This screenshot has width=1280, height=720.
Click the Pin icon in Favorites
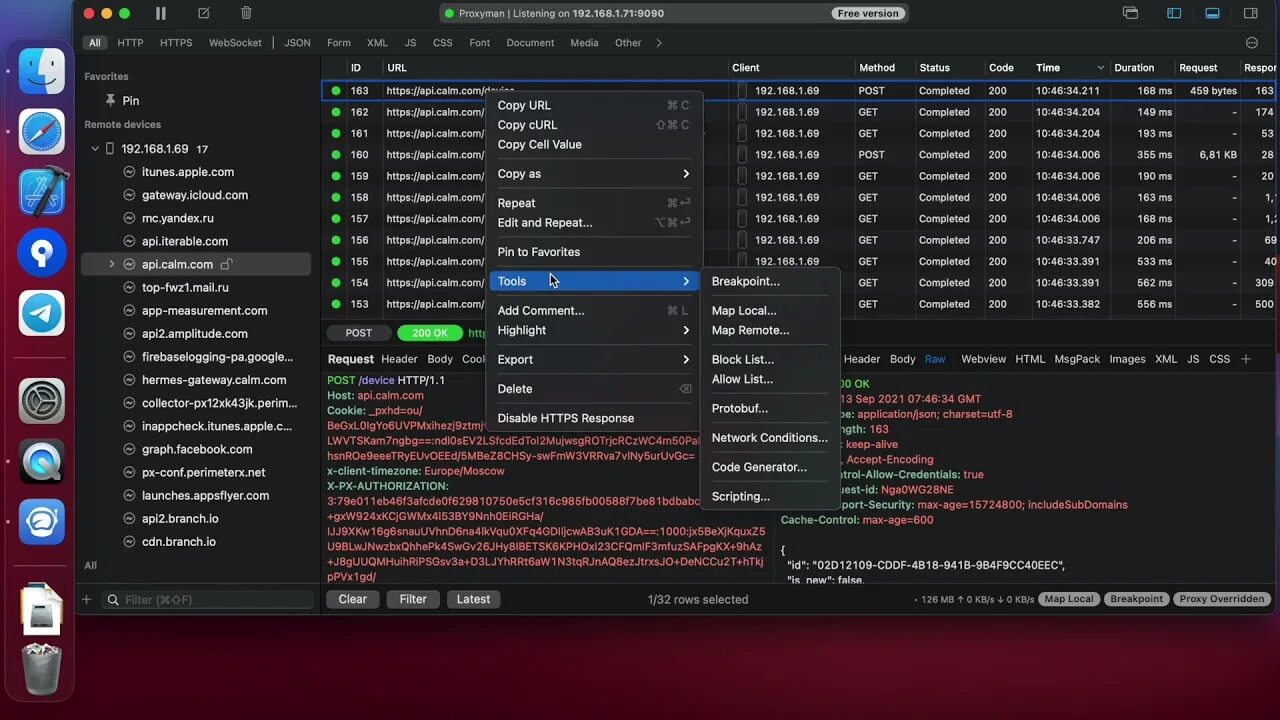click(111, 101)
